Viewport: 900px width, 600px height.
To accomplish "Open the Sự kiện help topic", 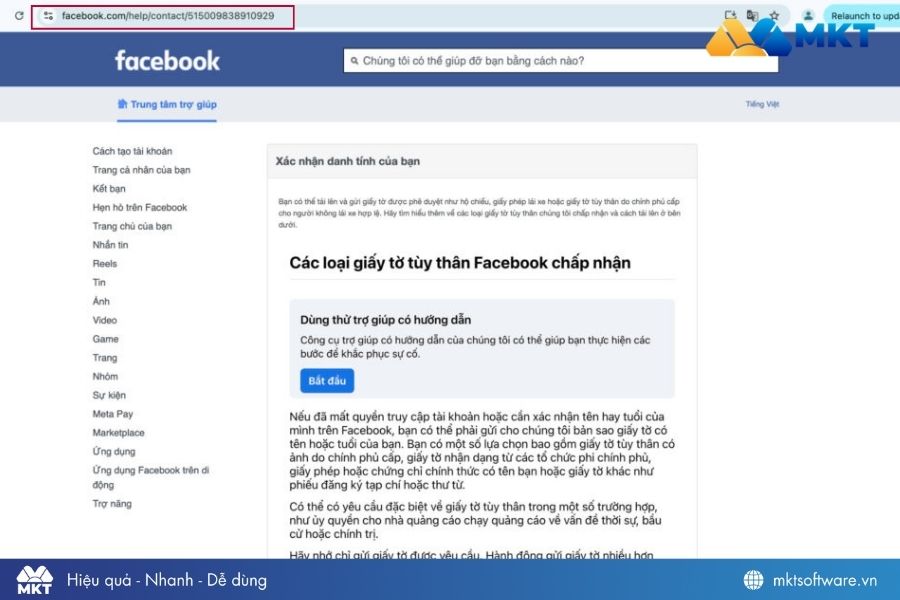I will [108, 395].
